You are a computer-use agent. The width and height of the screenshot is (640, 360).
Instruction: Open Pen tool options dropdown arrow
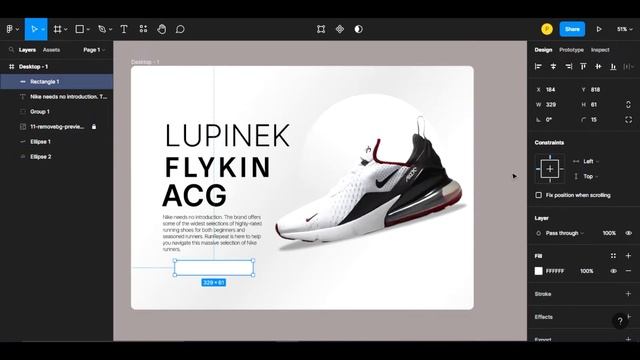[110, 29]
